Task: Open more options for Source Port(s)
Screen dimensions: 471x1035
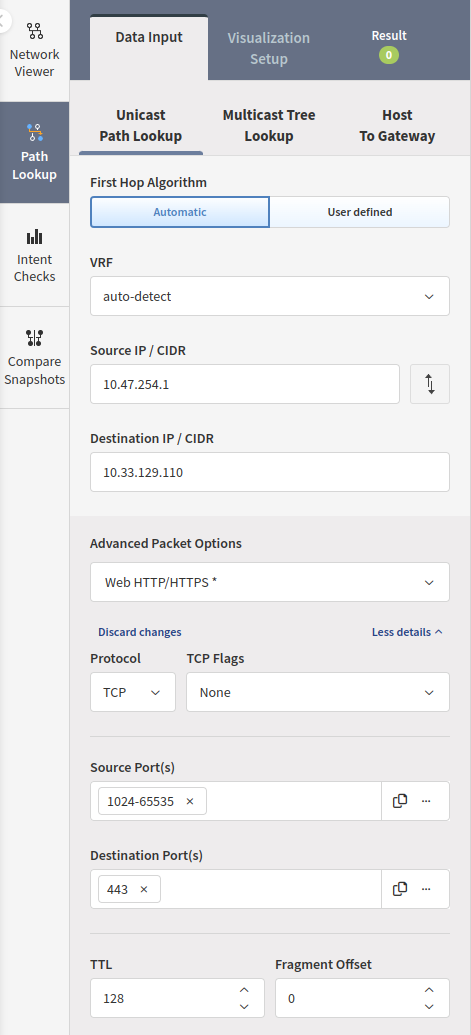Action: [x=426, y=801]
